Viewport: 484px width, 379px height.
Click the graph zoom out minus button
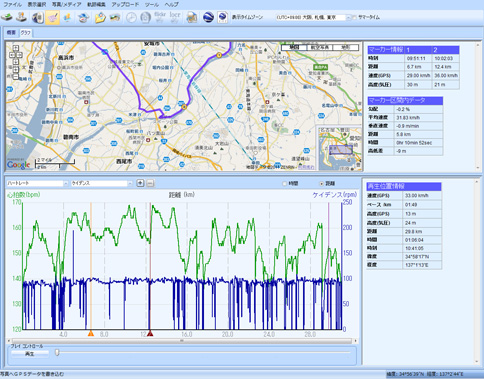tap(151, 183)
